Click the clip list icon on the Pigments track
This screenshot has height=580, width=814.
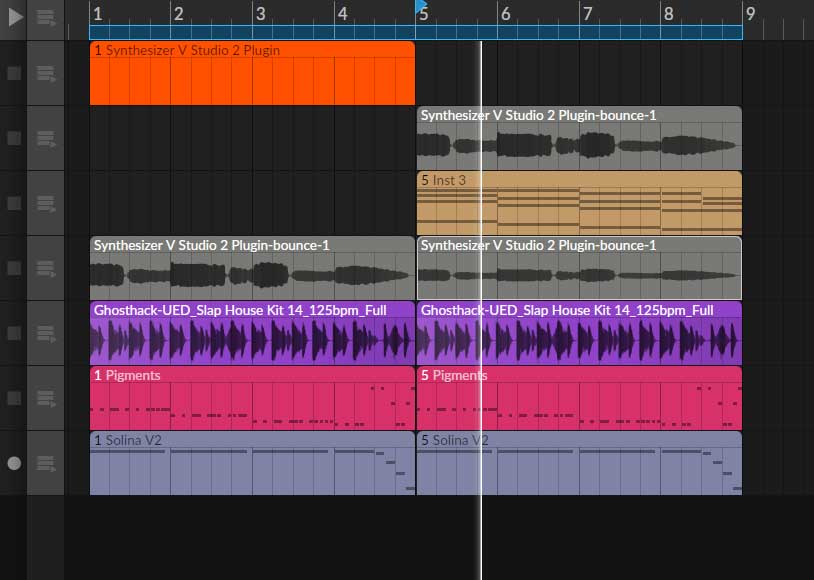click(45, 398)
